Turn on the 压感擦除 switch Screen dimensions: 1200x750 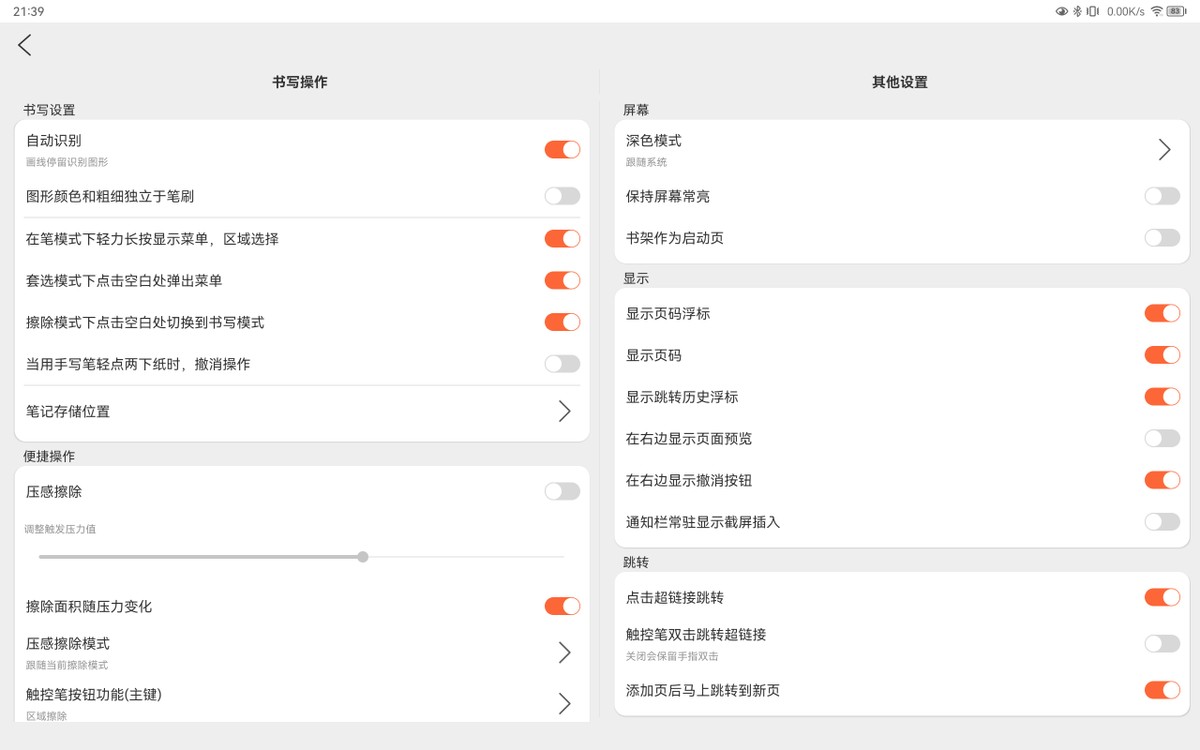pyautogui.click(x=561, y=491)
